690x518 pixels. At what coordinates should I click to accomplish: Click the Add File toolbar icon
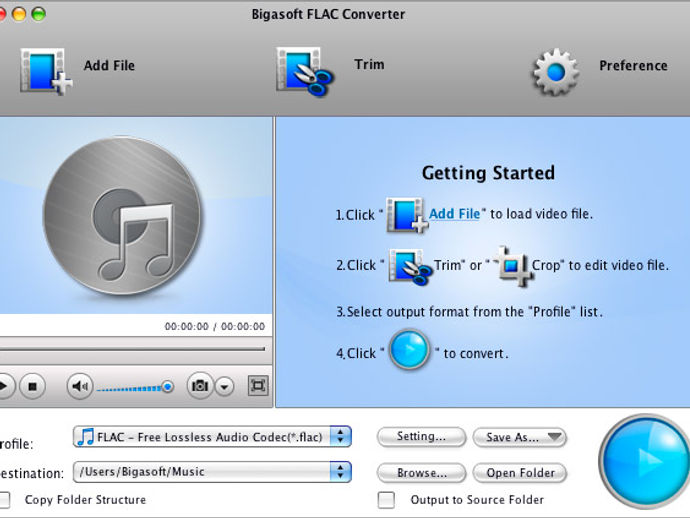[46, 71]
